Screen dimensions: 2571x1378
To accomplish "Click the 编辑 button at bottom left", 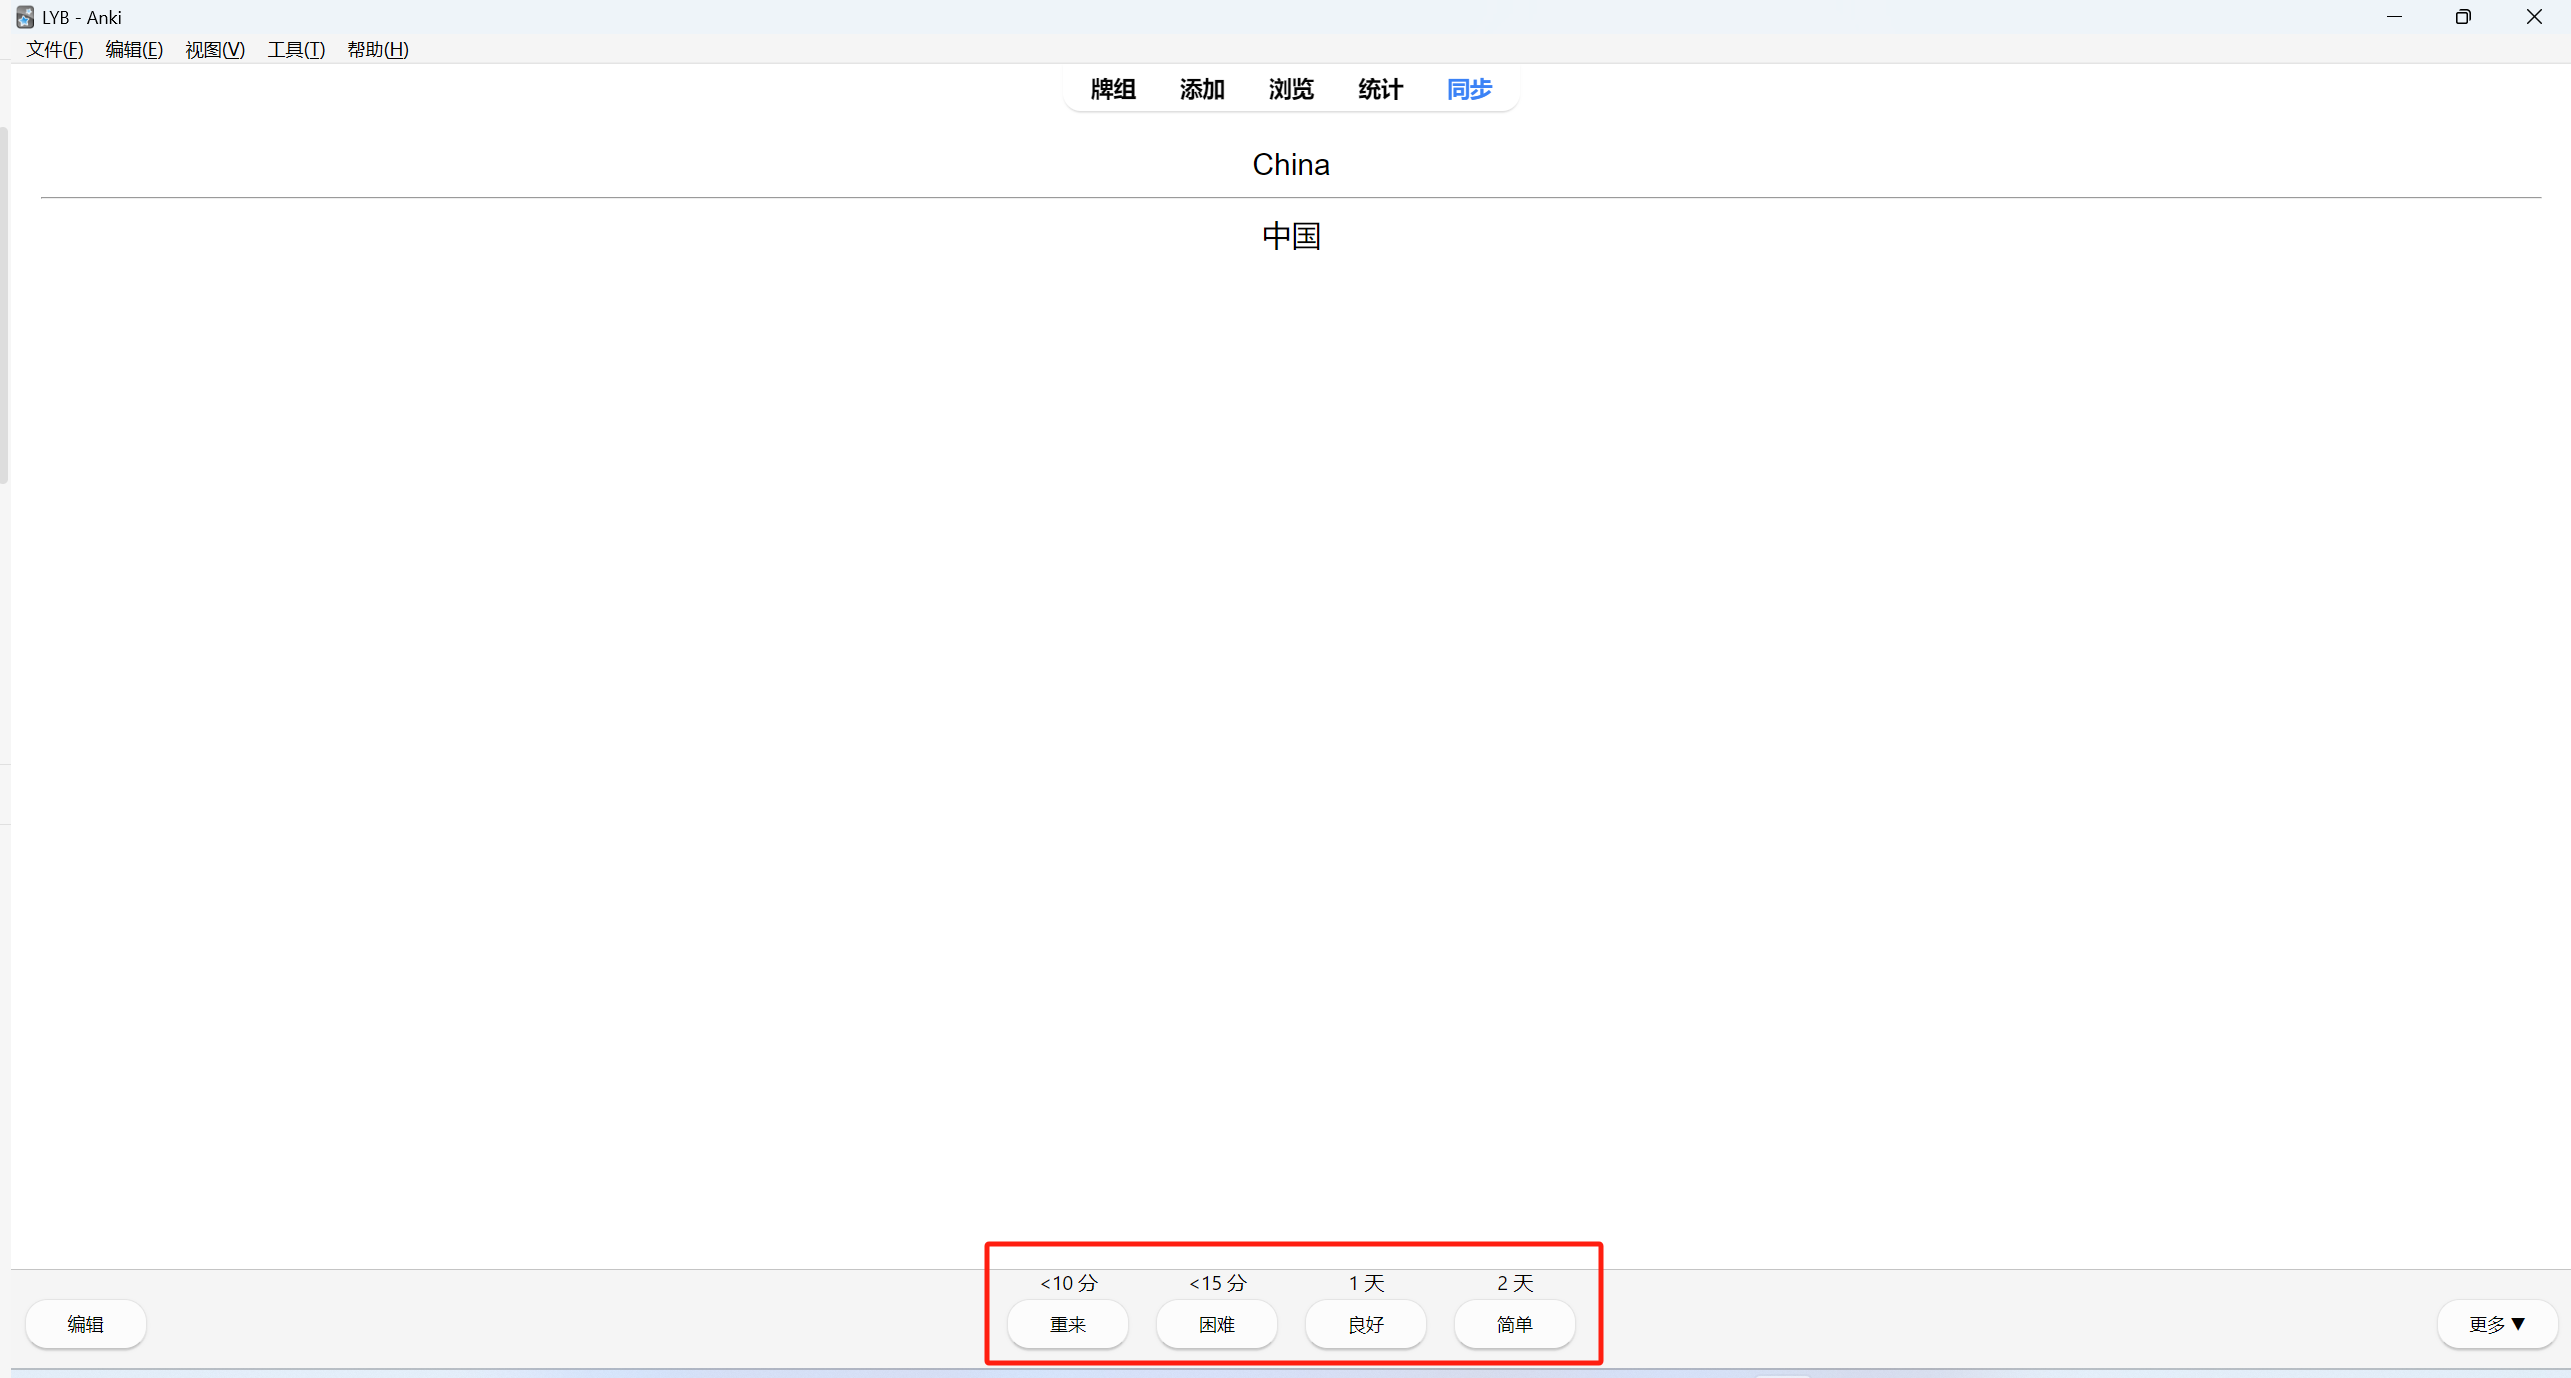I will tap(86, 1324).
